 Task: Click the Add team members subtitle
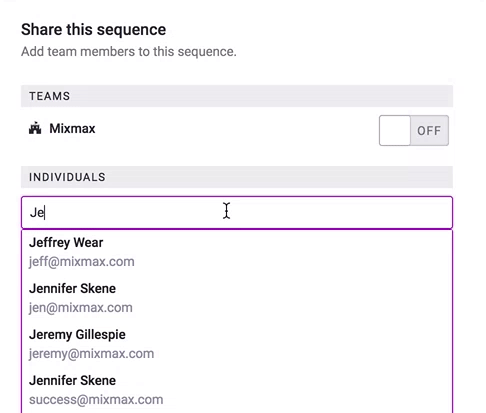pos(129,52)
